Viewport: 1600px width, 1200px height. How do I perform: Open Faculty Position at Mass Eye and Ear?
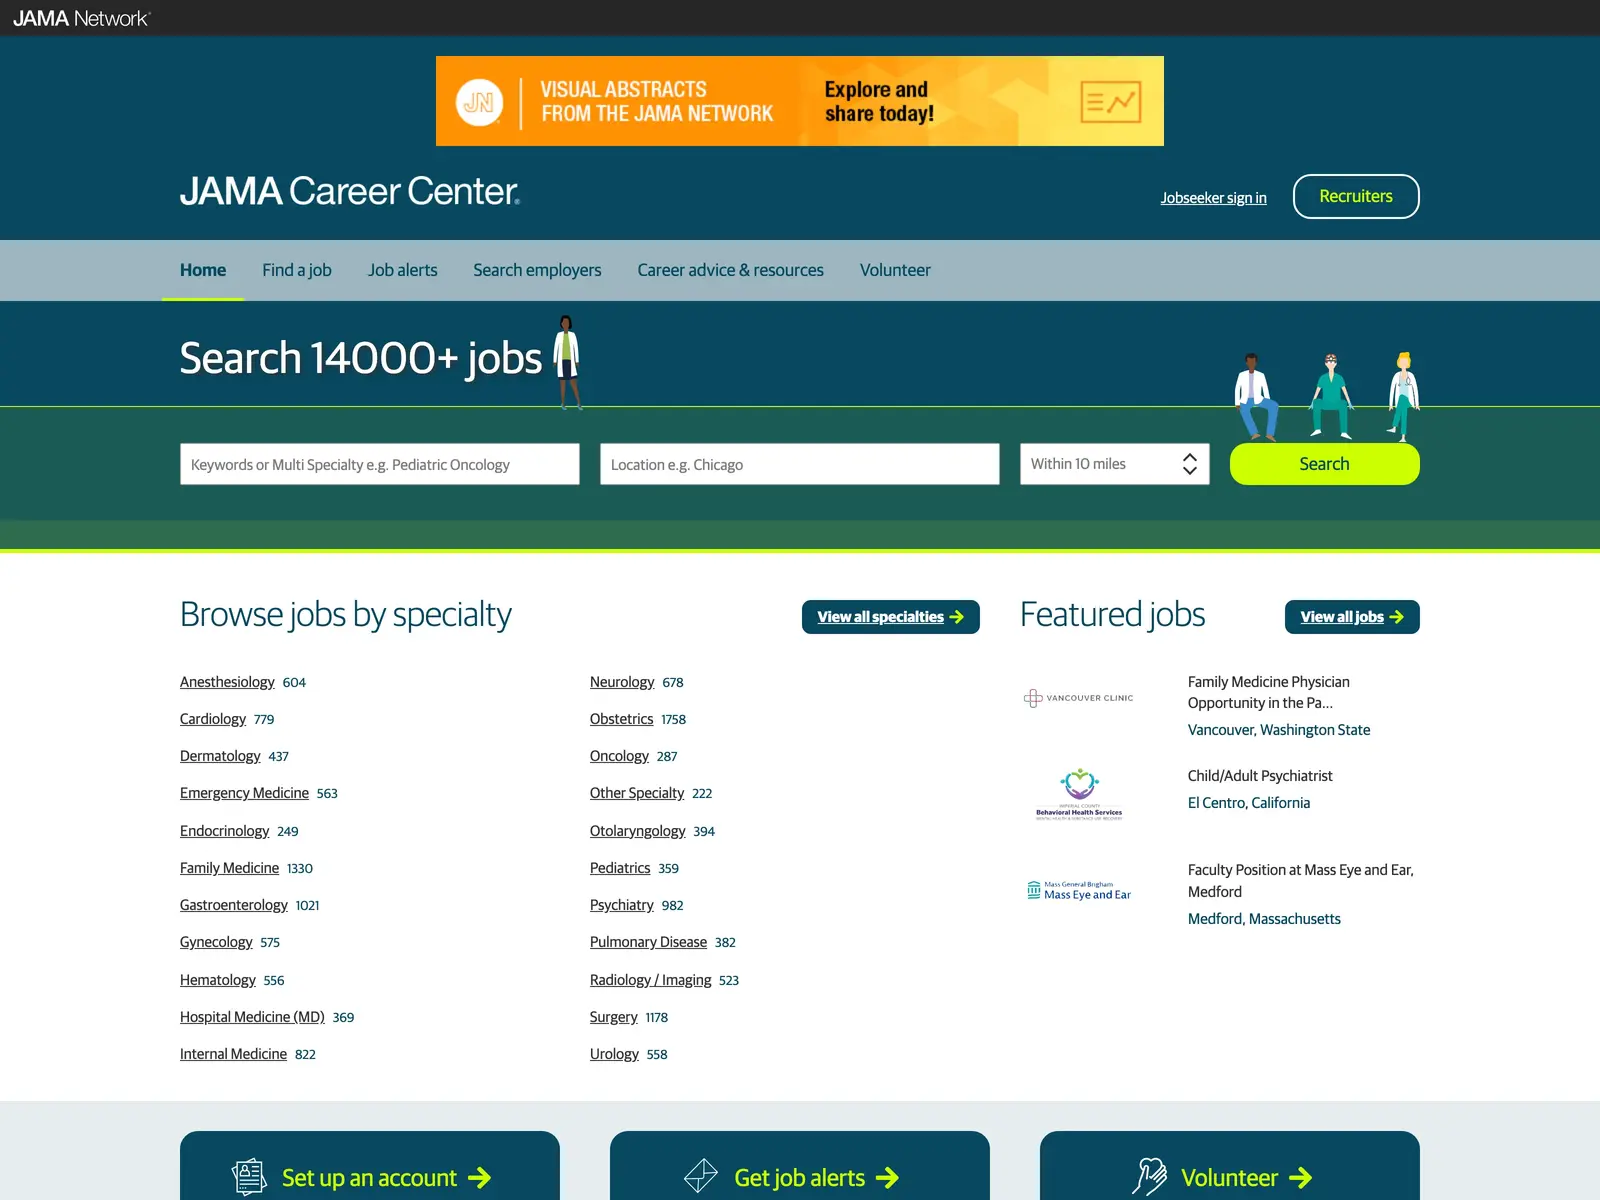1301,881
